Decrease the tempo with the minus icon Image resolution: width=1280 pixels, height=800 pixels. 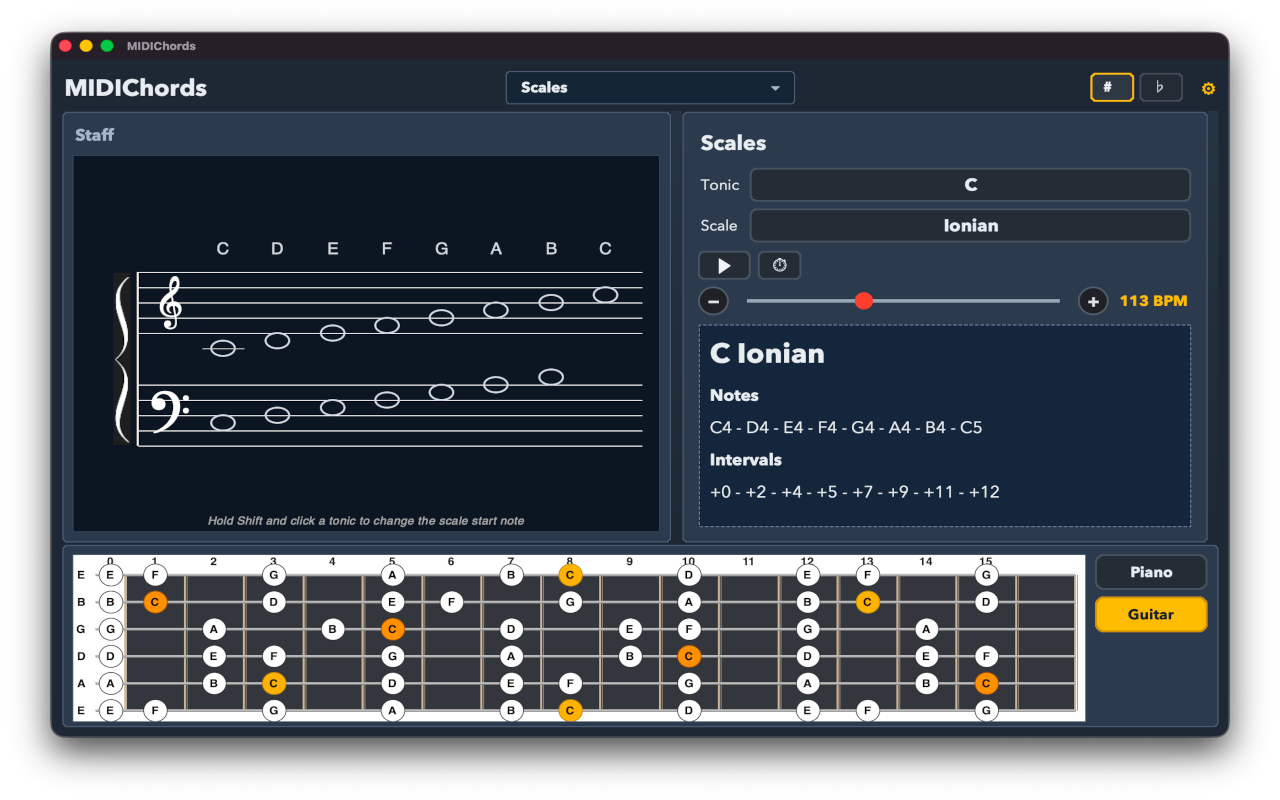[x=713, y=300]
